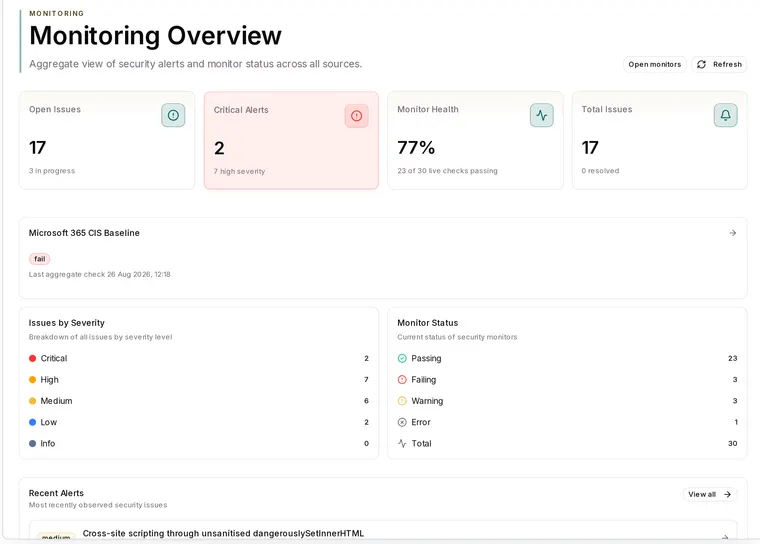Screen dimensions: 760x544
Task: Click the Total Issues bell icon
Action: pyautogui.click(x=726, y=115)
